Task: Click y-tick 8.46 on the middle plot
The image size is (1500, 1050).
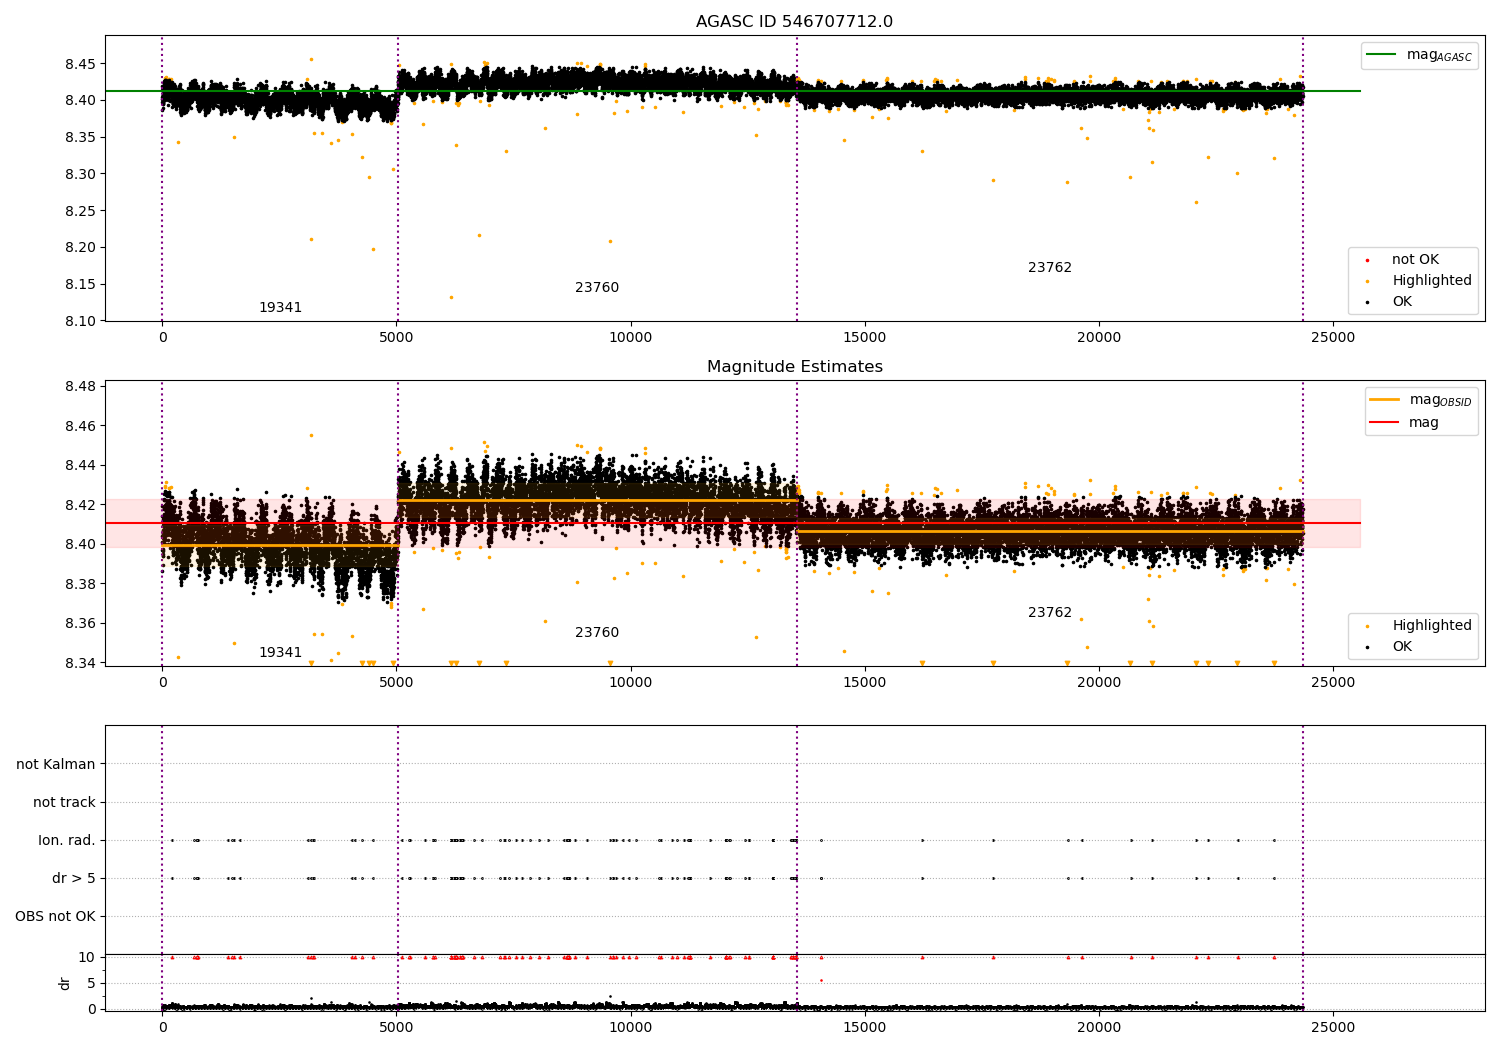Action: pos(80,426)
